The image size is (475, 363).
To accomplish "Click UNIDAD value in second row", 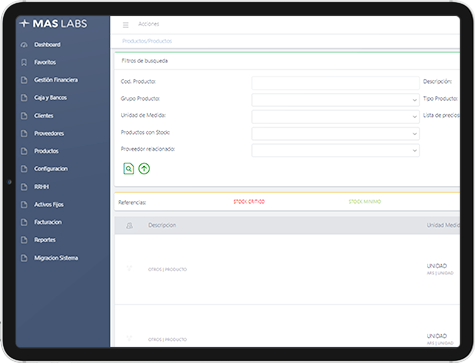I will (437, 336).
